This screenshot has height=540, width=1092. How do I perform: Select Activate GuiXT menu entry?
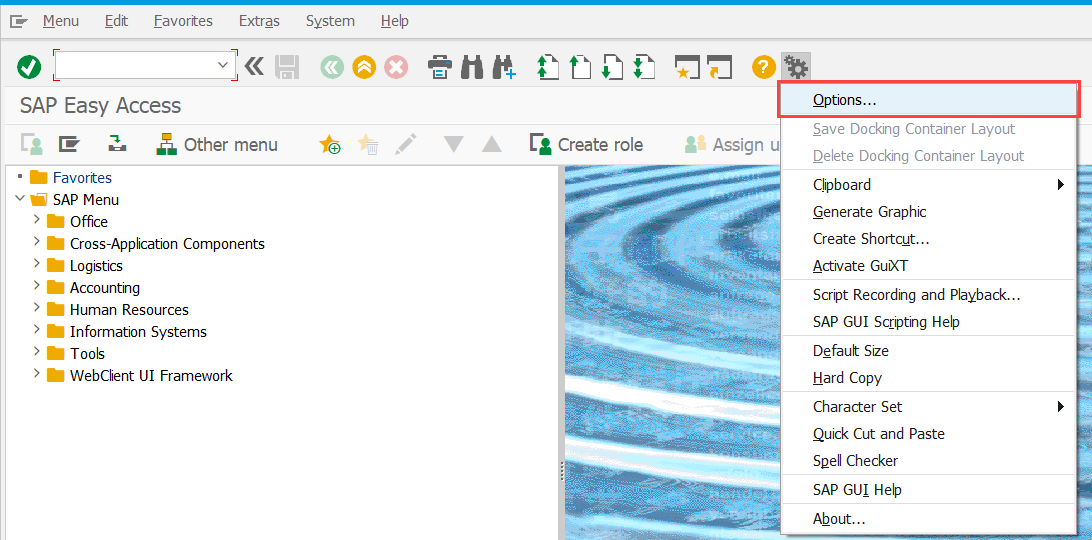pos(930,266)
